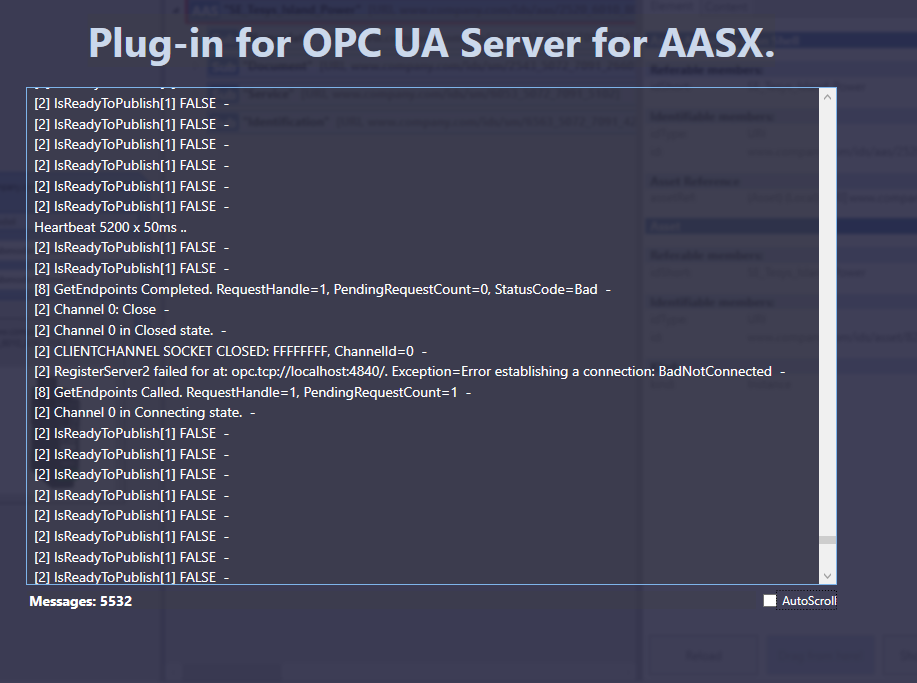Image resolution: width=917 pixels, height=683 pixels.
Task: Click the Reload button at bottom right
Action: coord(703,655)
